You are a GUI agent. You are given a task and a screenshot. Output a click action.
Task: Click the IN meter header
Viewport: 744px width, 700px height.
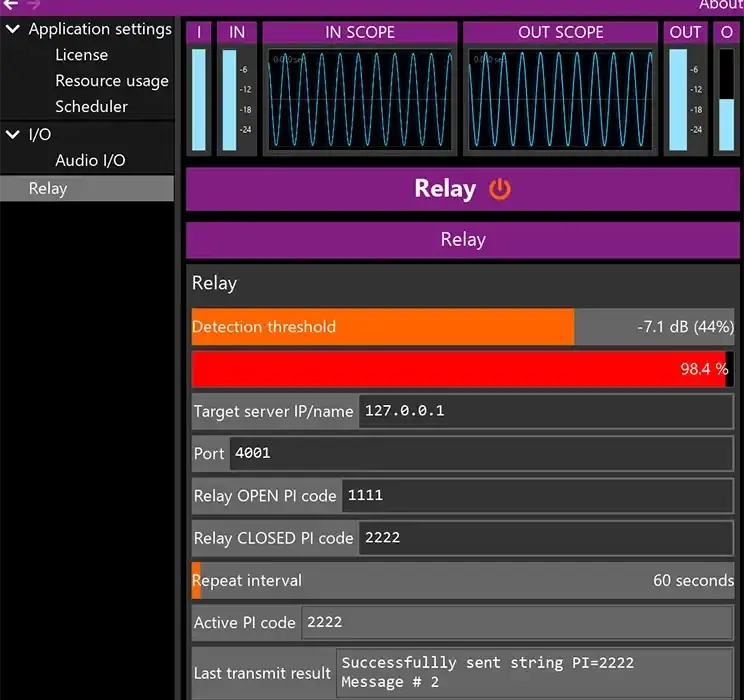point(237,32)
